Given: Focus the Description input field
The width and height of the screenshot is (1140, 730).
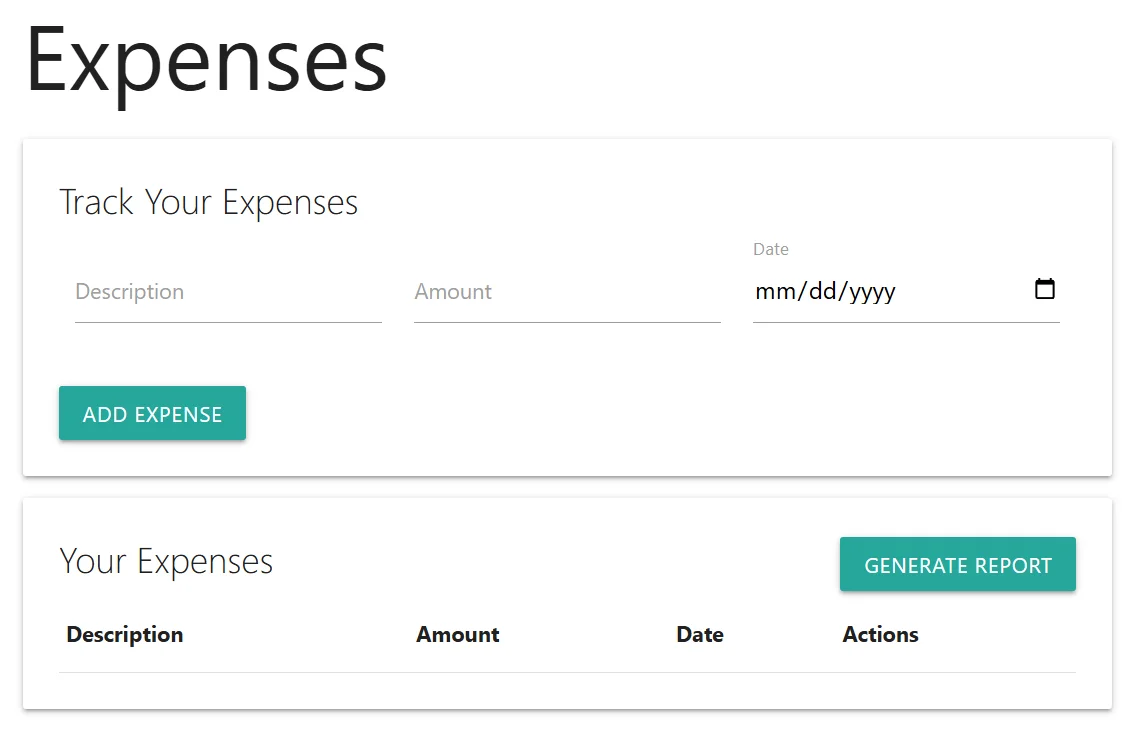Looking at the screenshot, I should click(228, 292).
